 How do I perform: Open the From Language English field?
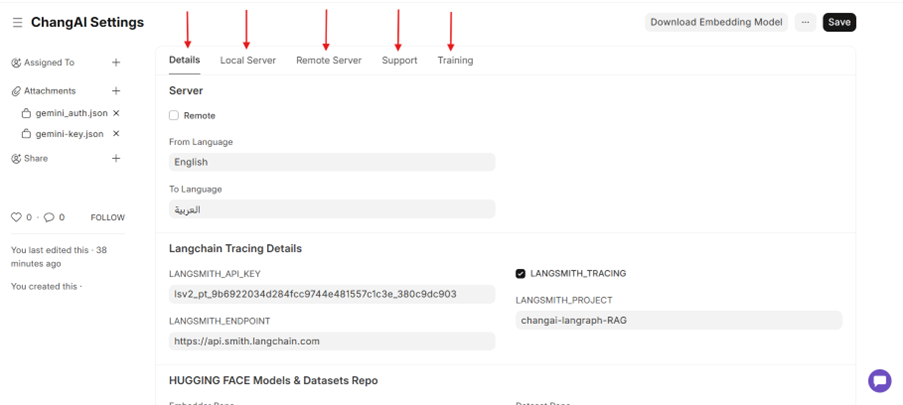tap(332, 162)
